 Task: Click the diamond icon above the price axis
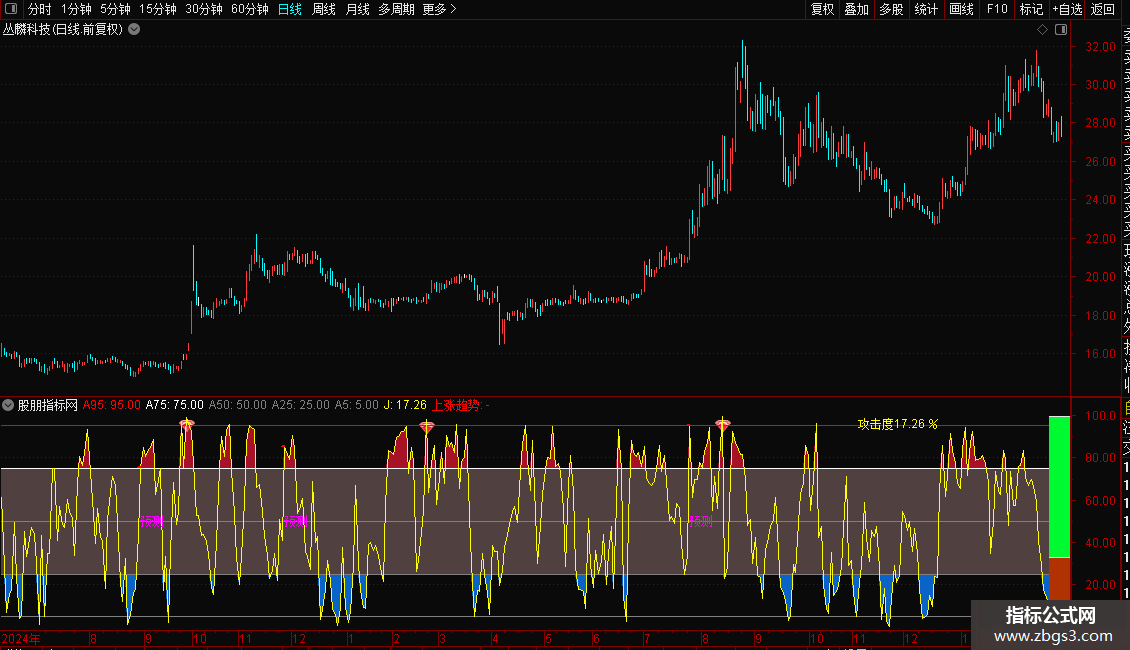click(1042, 30)
